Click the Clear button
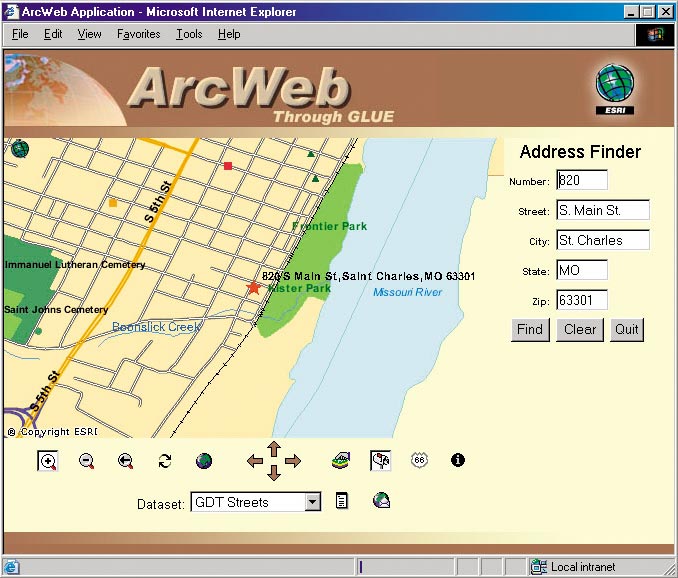The width and height of the screenshot is (678, 578). tap(580, 330)
